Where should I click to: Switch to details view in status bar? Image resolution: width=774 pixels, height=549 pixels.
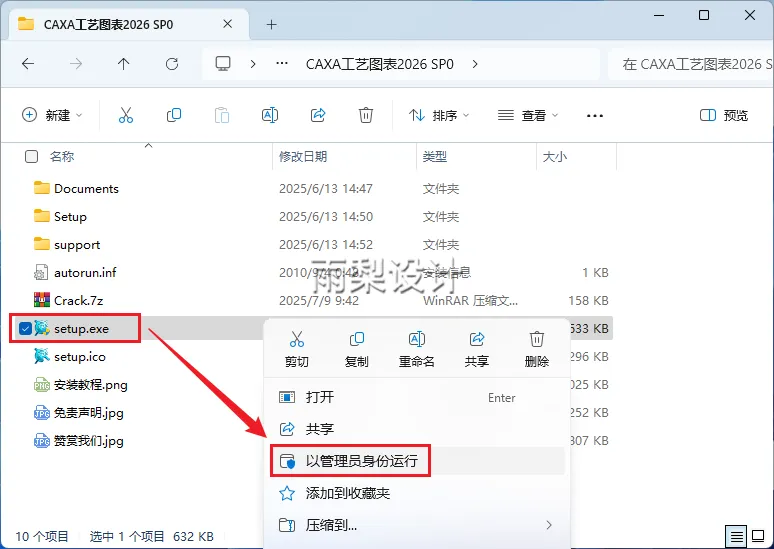pyautogui.click(x=736, y=536)
